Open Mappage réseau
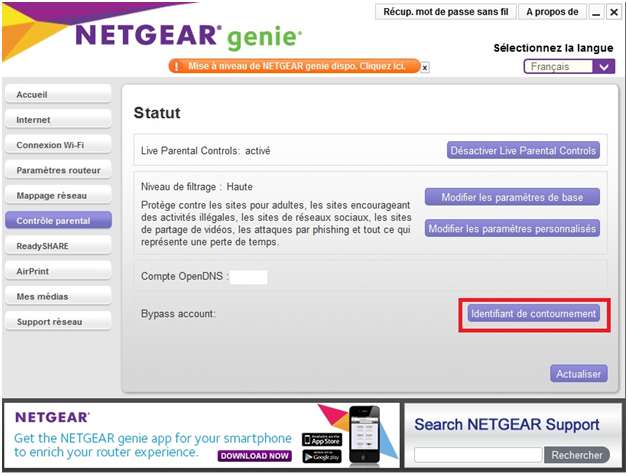This screenshot has width=628, height=476. click(x=58, y=196)
